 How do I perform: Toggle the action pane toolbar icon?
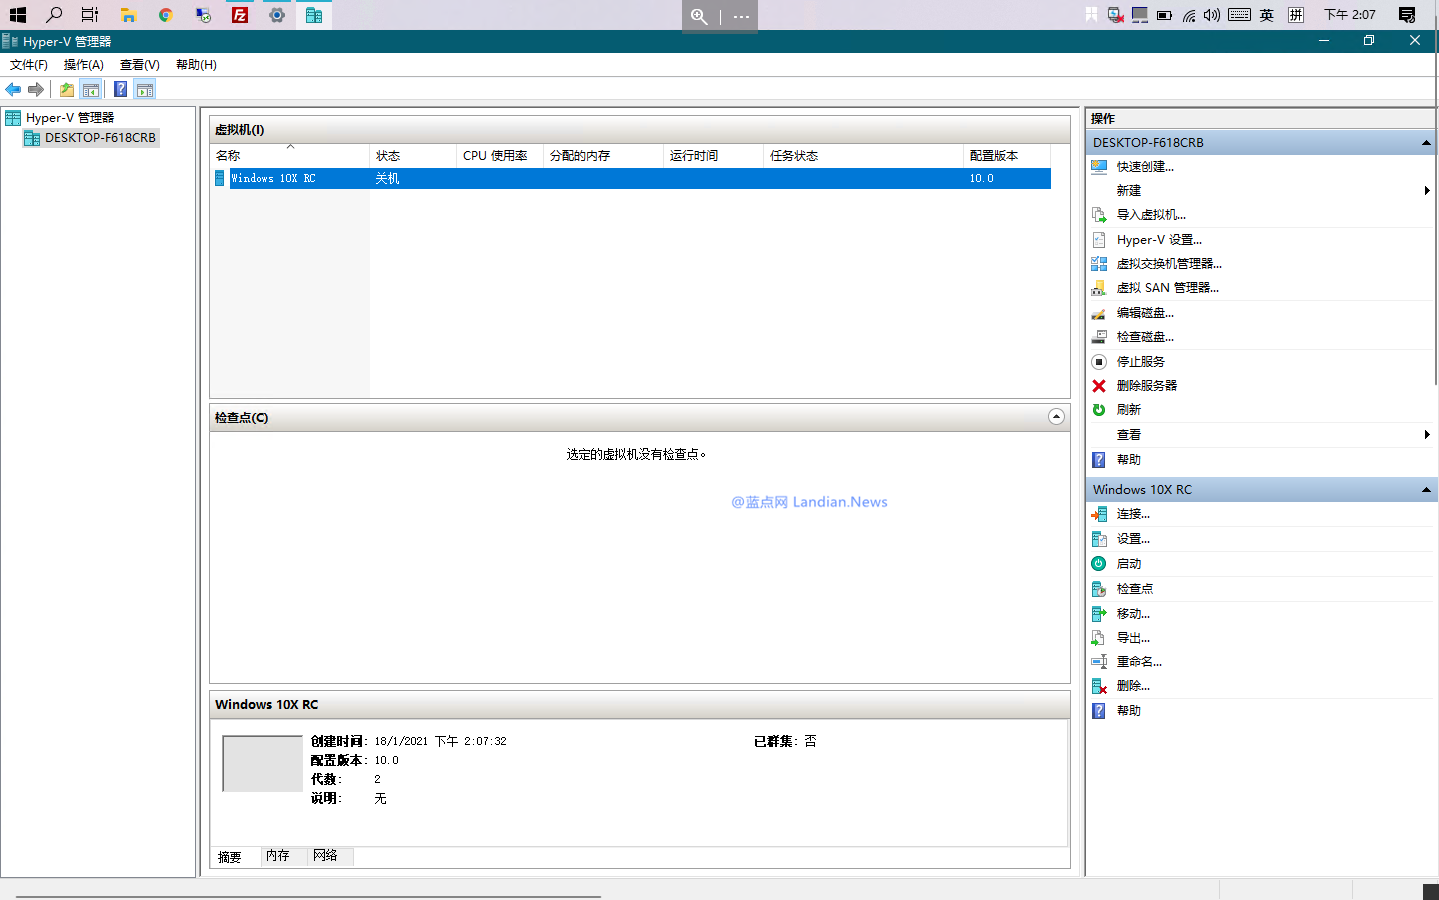[145, 89]
